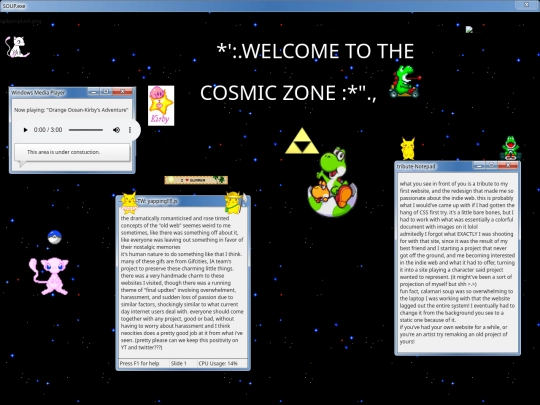Click the I love summer banner
540x405 pixels.
point(196,180)
